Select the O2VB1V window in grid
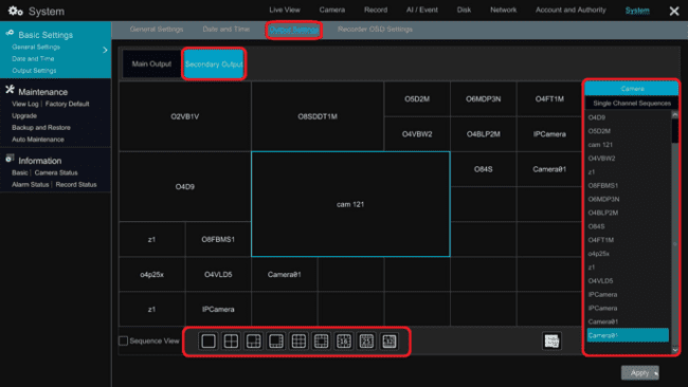 pos(185,116)
